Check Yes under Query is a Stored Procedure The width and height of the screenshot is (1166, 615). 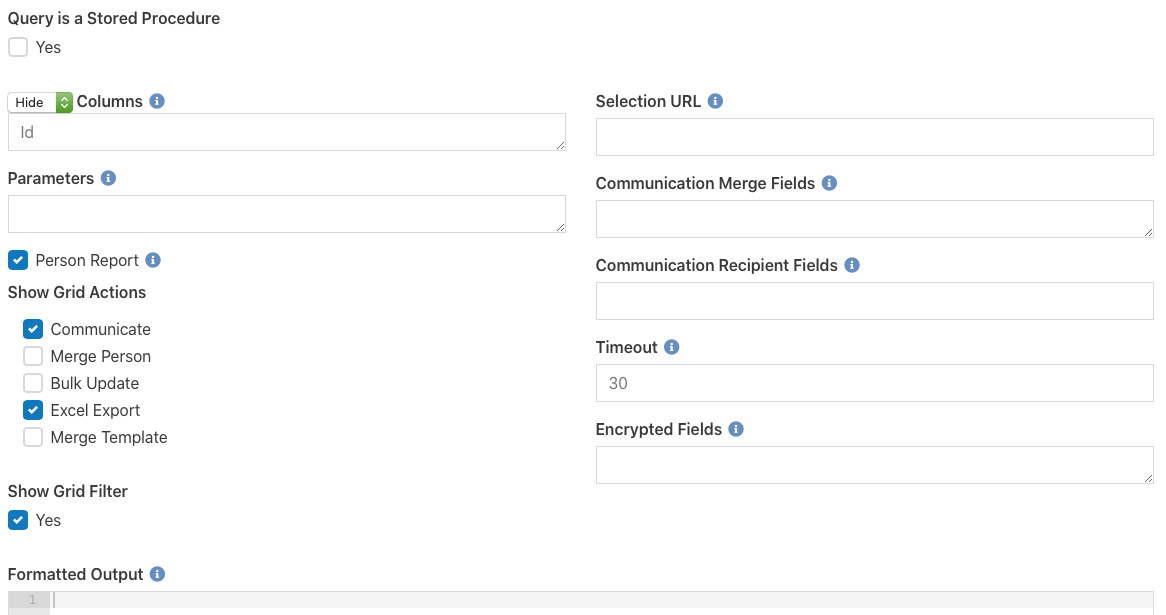pyautogui.click(x=18, y=47)
